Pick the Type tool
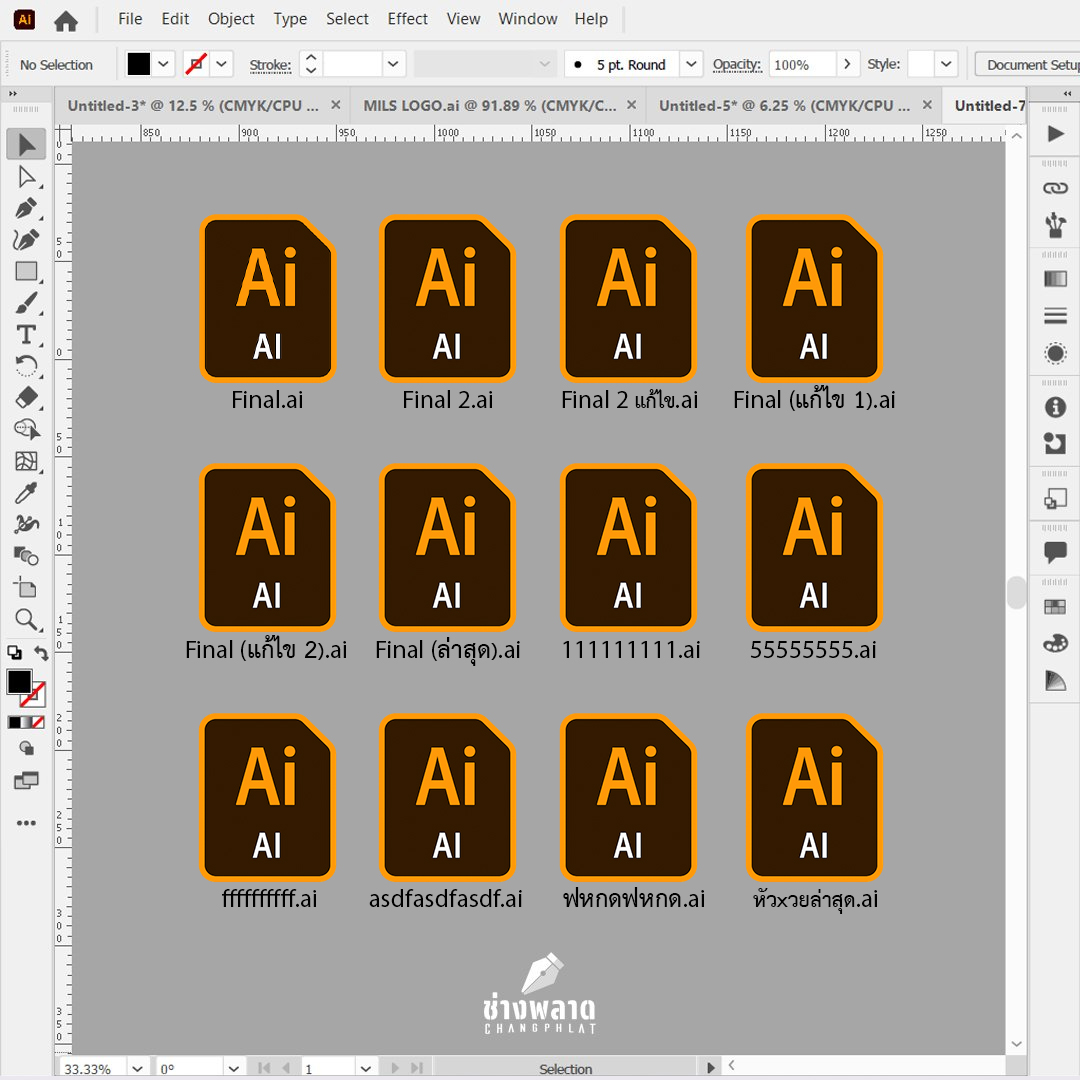 click(x=26, y=334)
